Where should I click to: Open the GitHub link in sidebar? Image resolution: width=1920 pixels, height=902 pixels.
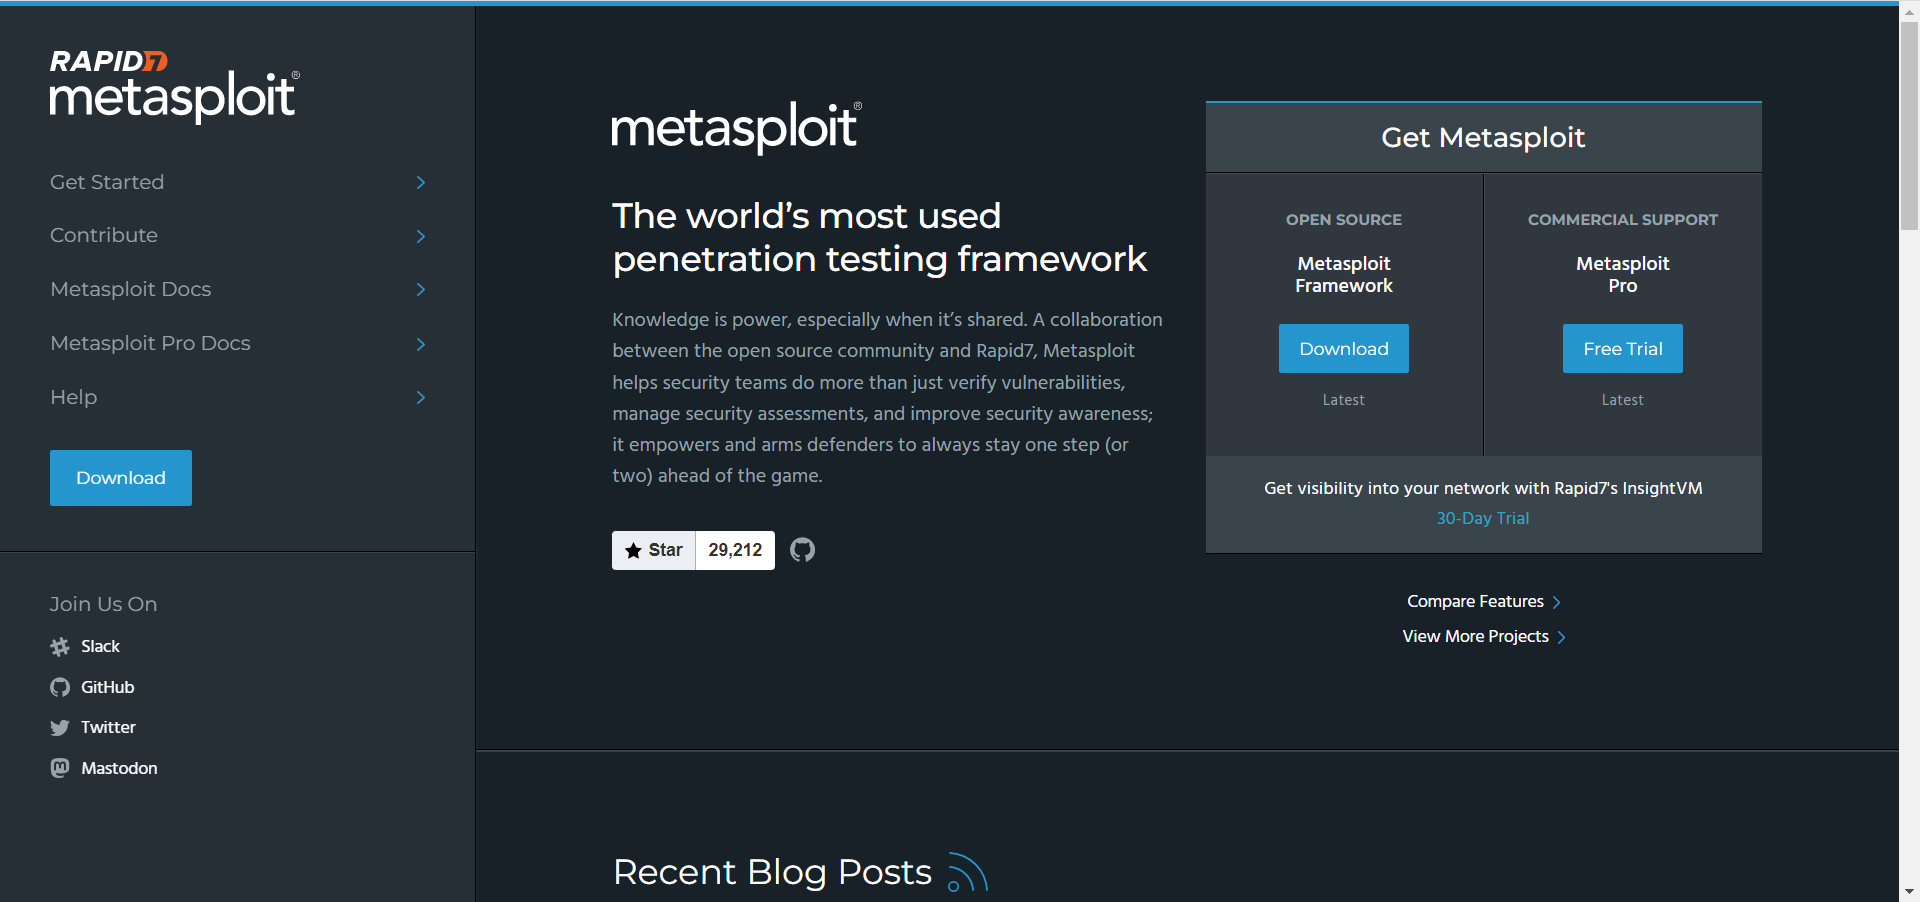click(107, 687)
